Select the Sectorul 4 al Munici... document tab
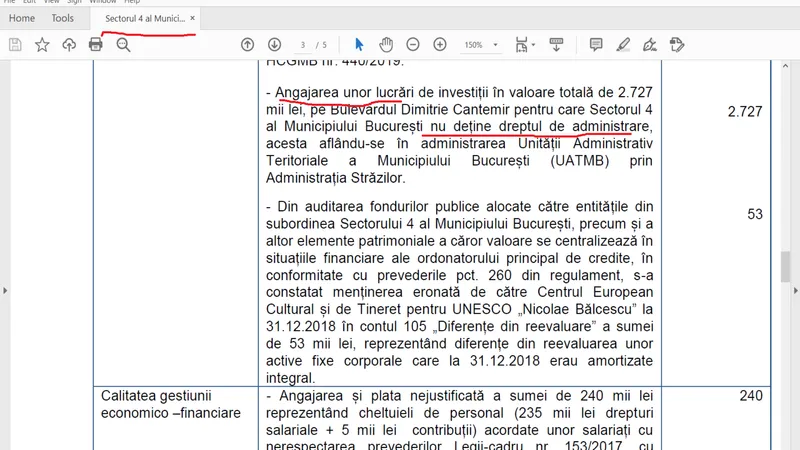The width and height of the screenshot is (800, 450). tap(145, 18)
